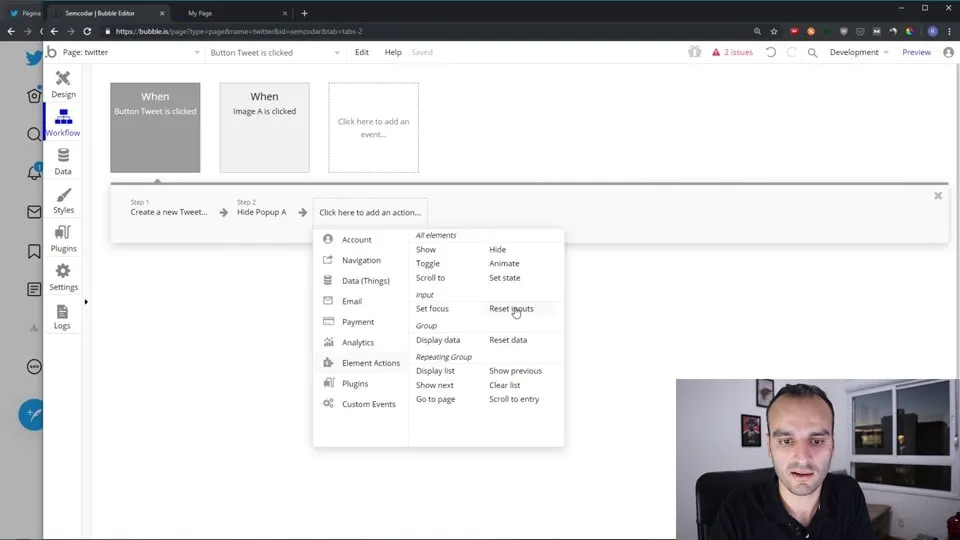Image resolution: width=960 pixels, height=540 pixels.
Task: Go to the Styles section
Action: (x=63, y=200)
